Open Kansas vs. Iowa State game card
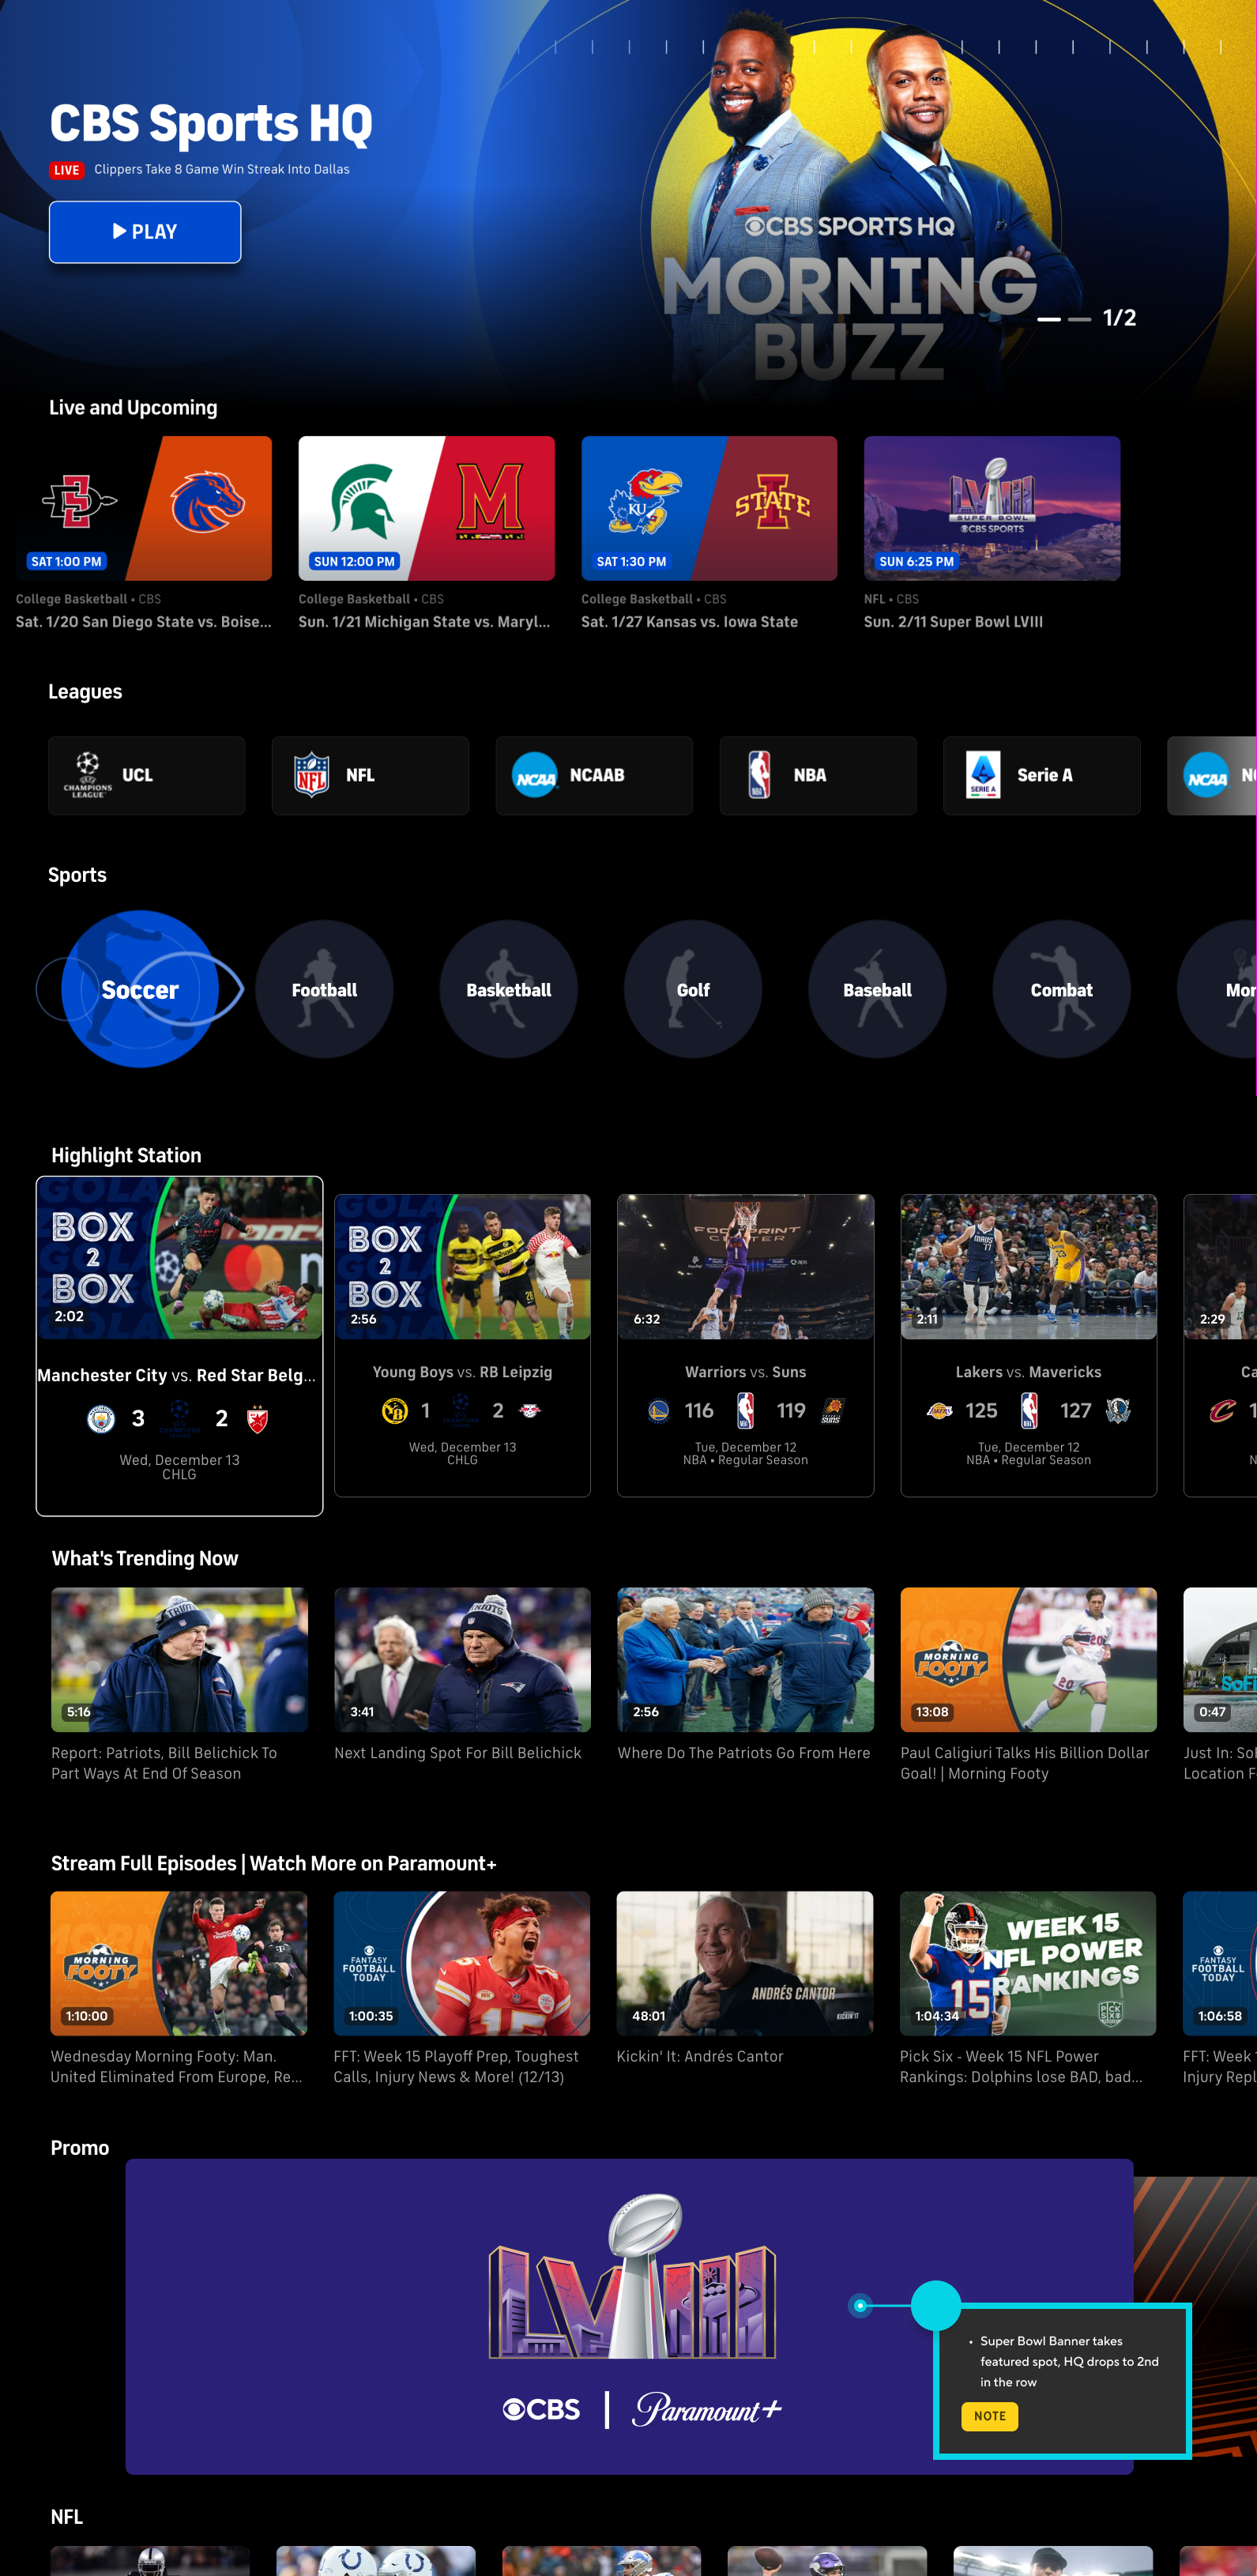The image size is (1257, 2576). [x=709, y=508]
